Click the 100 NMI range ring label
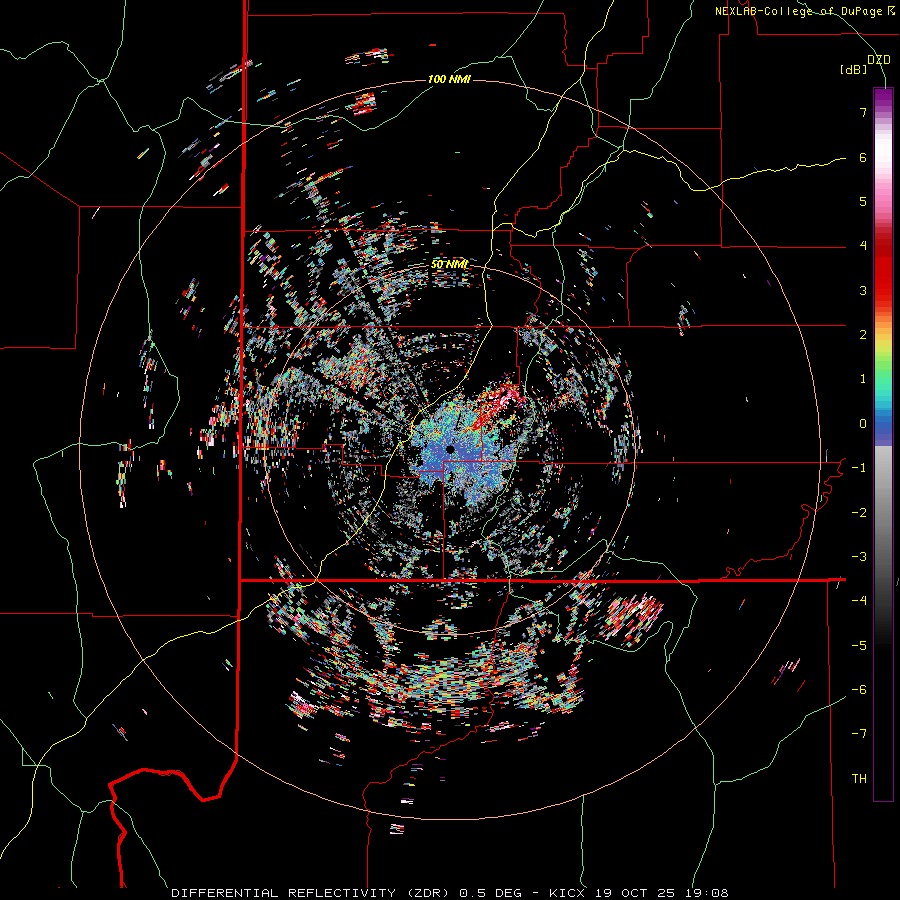The height and width of the screenshot is (900, 900). [x=449, y=79]
